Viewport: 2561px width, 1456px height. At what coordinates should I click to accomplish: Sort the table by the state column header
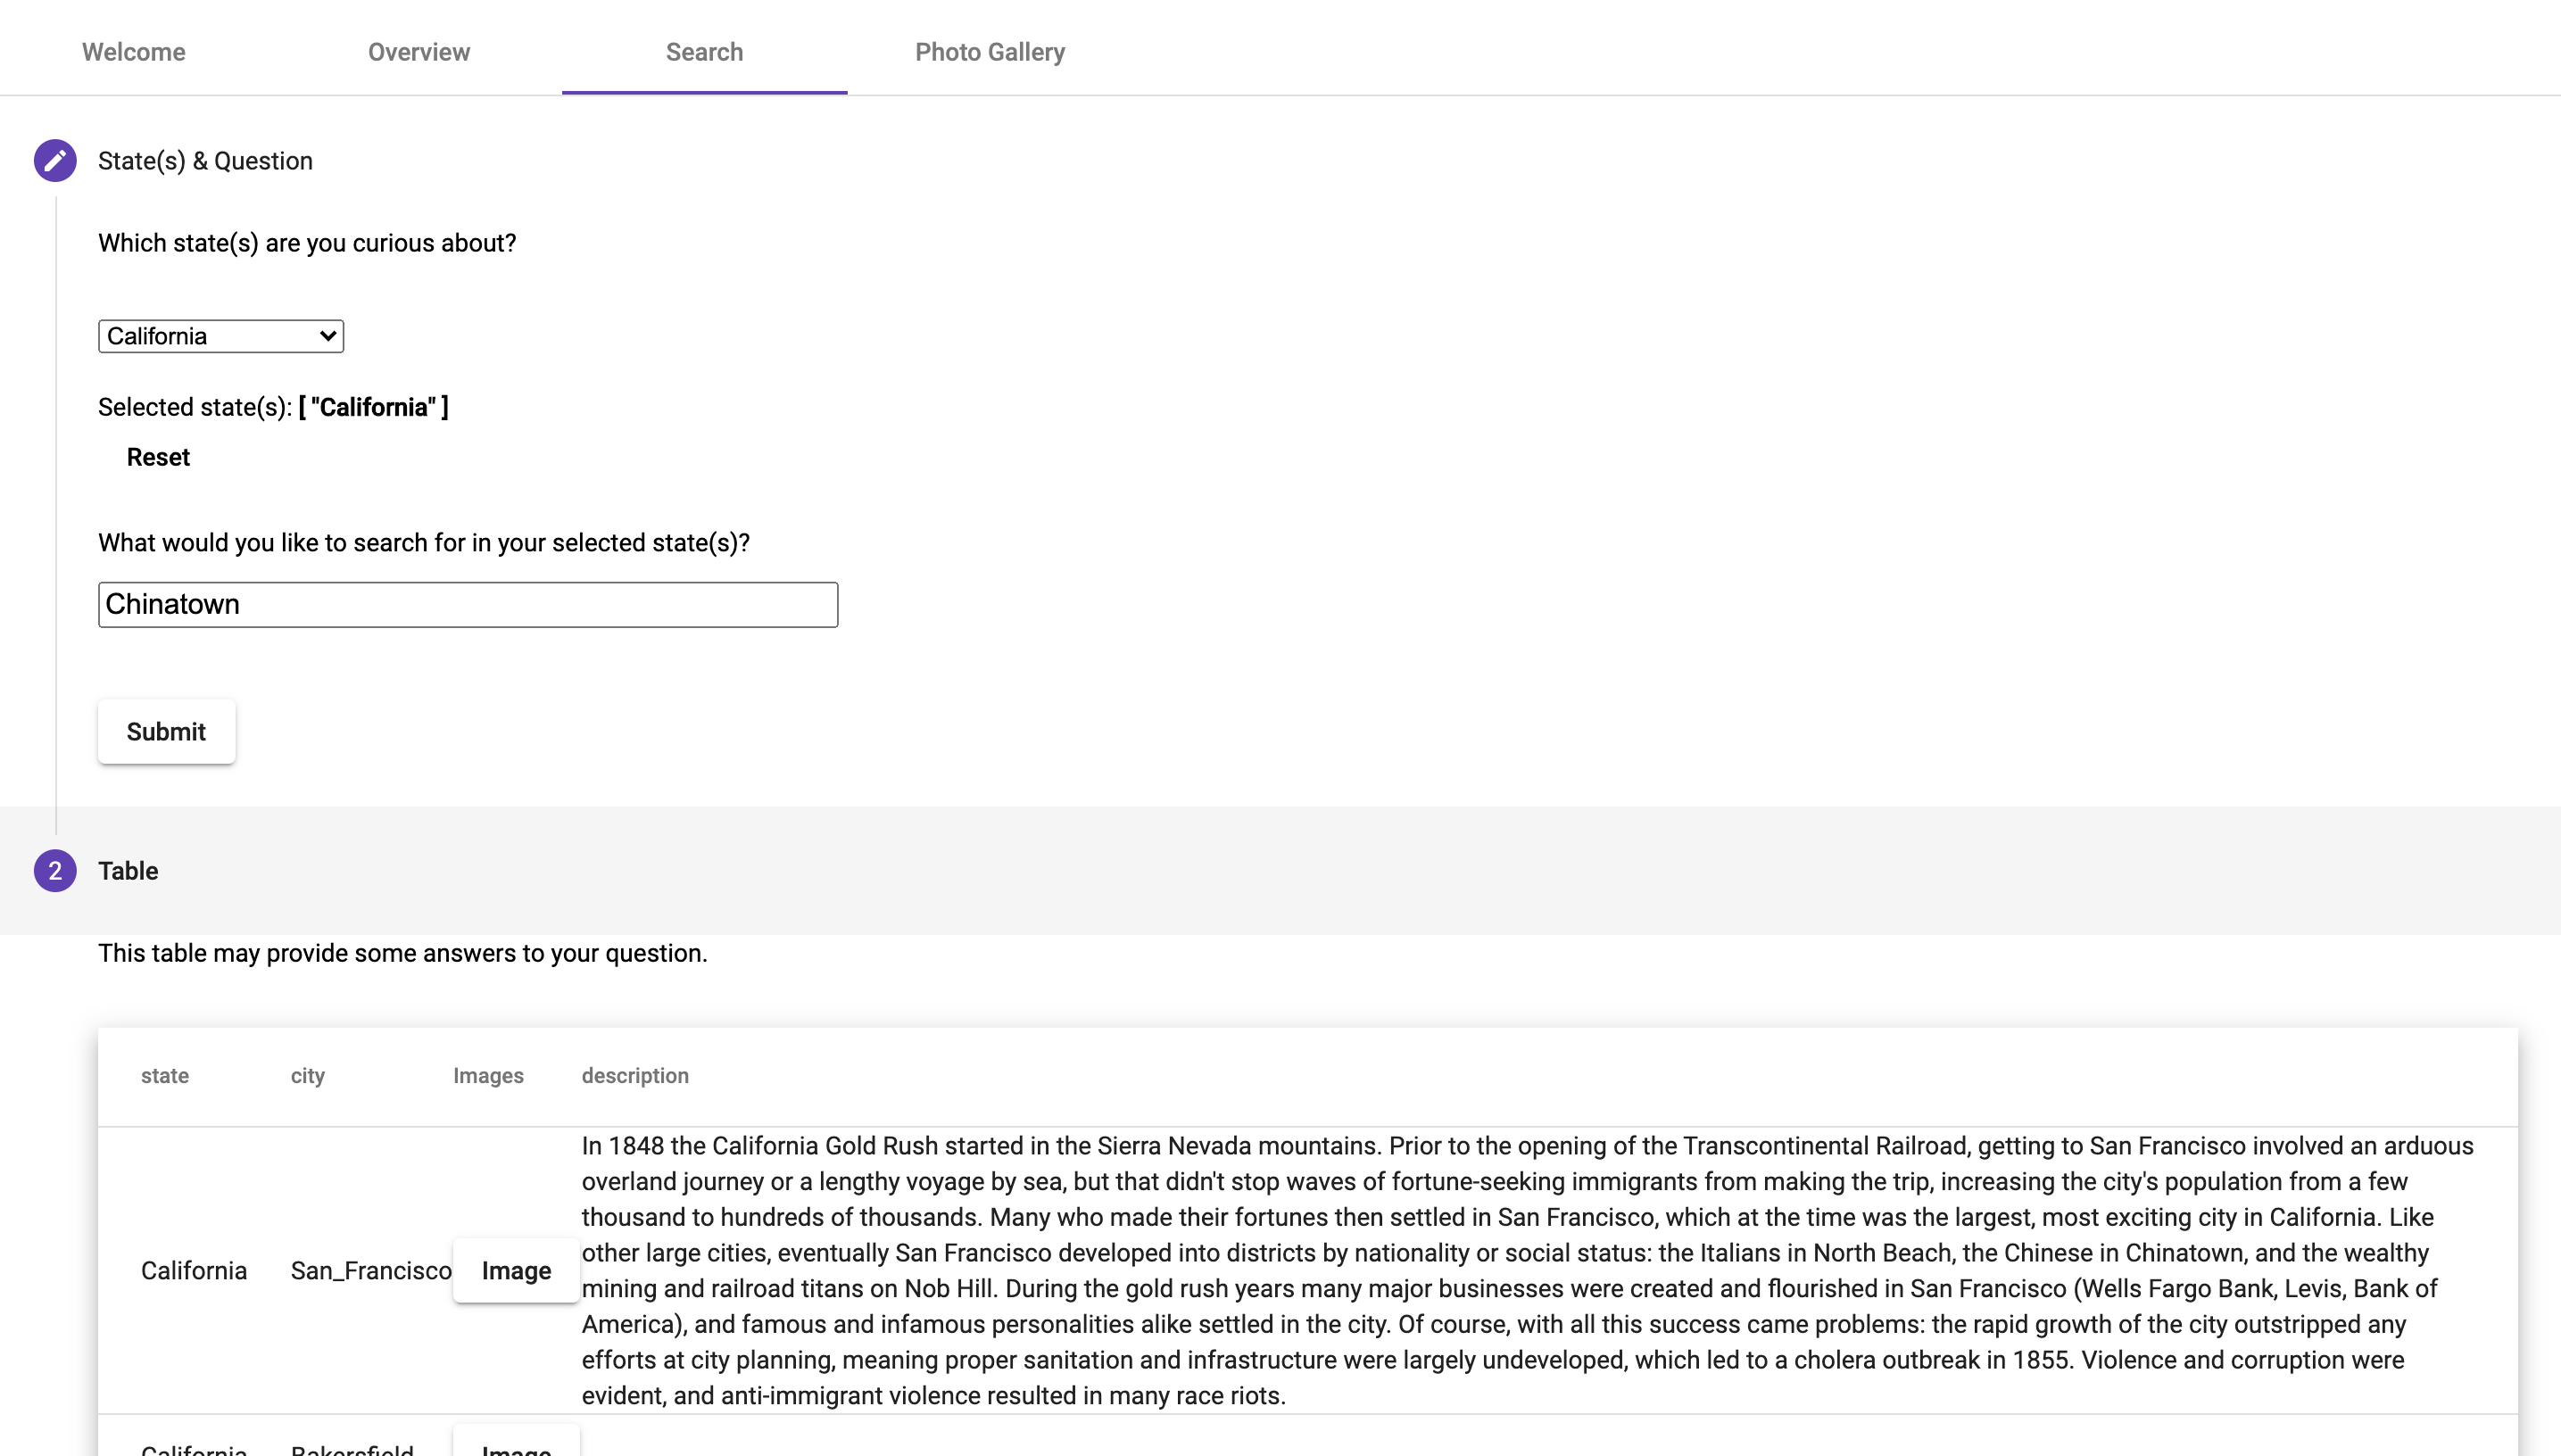(x=164, y=1075)
